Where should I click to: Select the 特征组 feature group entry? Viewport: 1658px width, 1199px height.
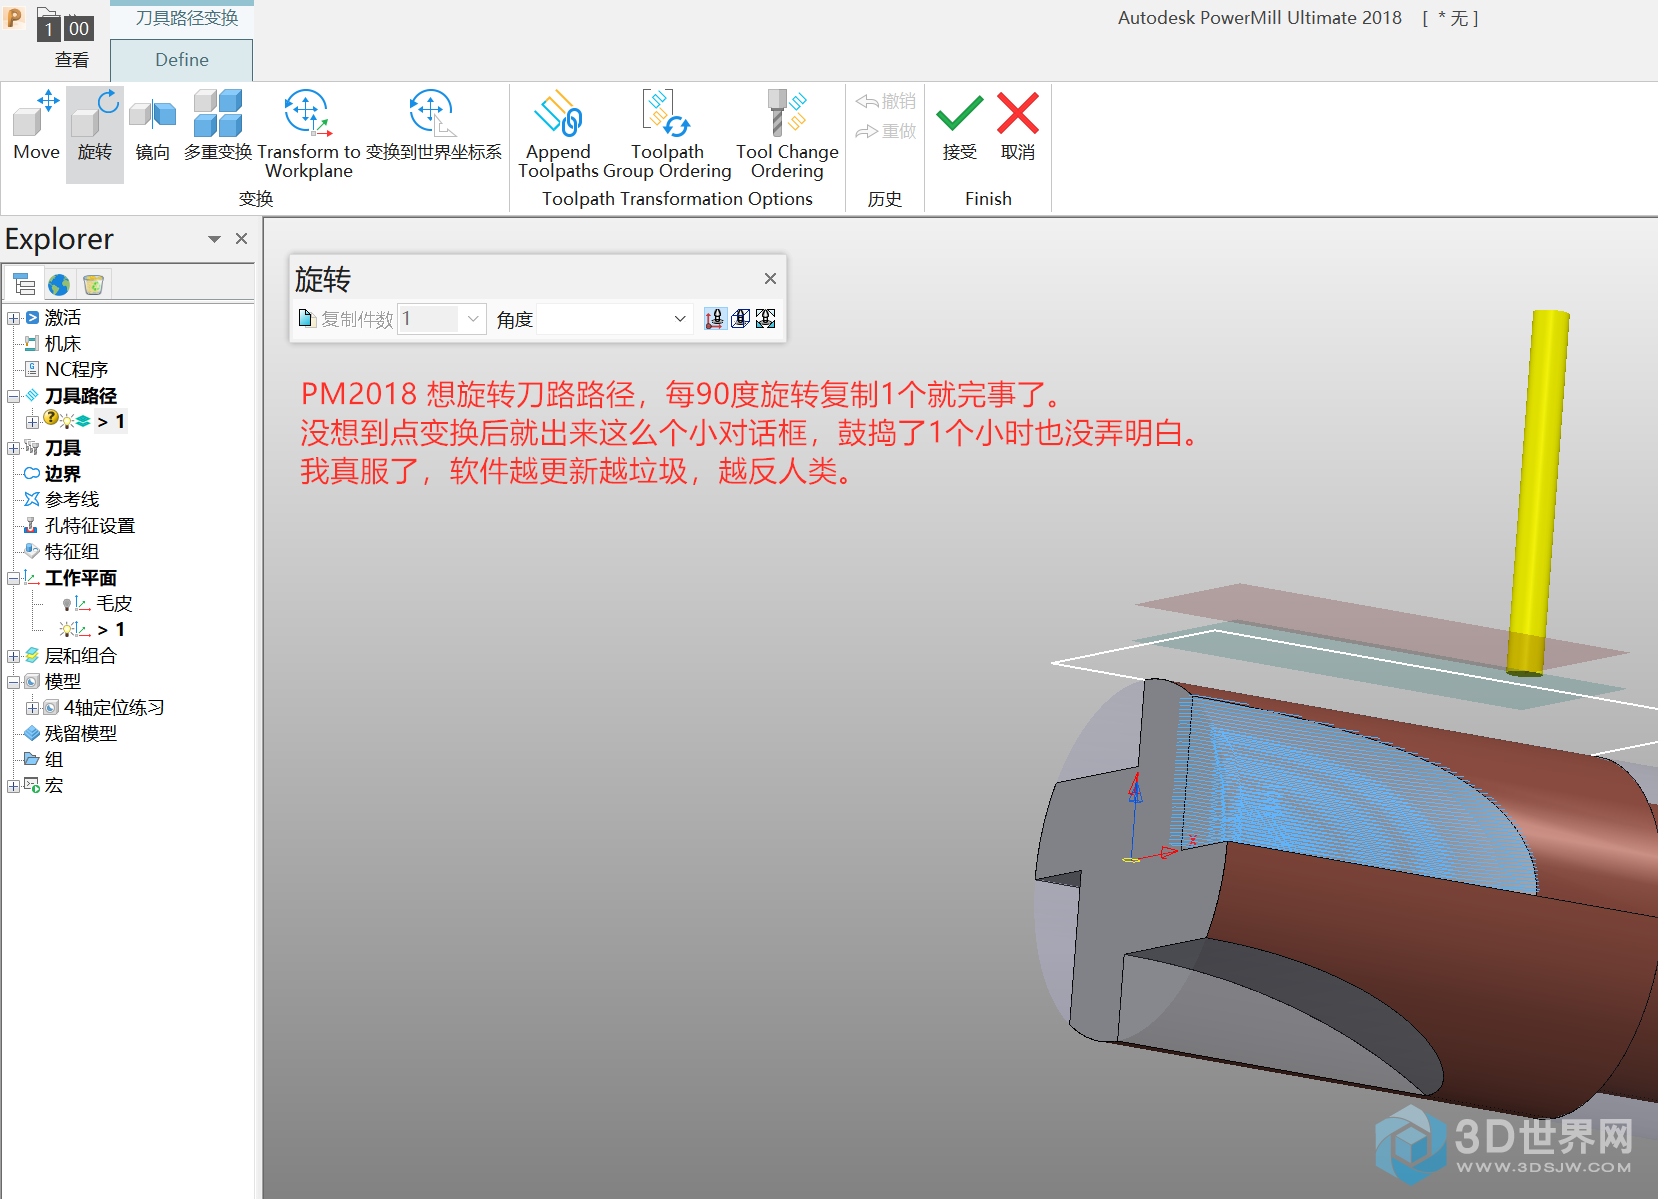(x=71, y=552)
